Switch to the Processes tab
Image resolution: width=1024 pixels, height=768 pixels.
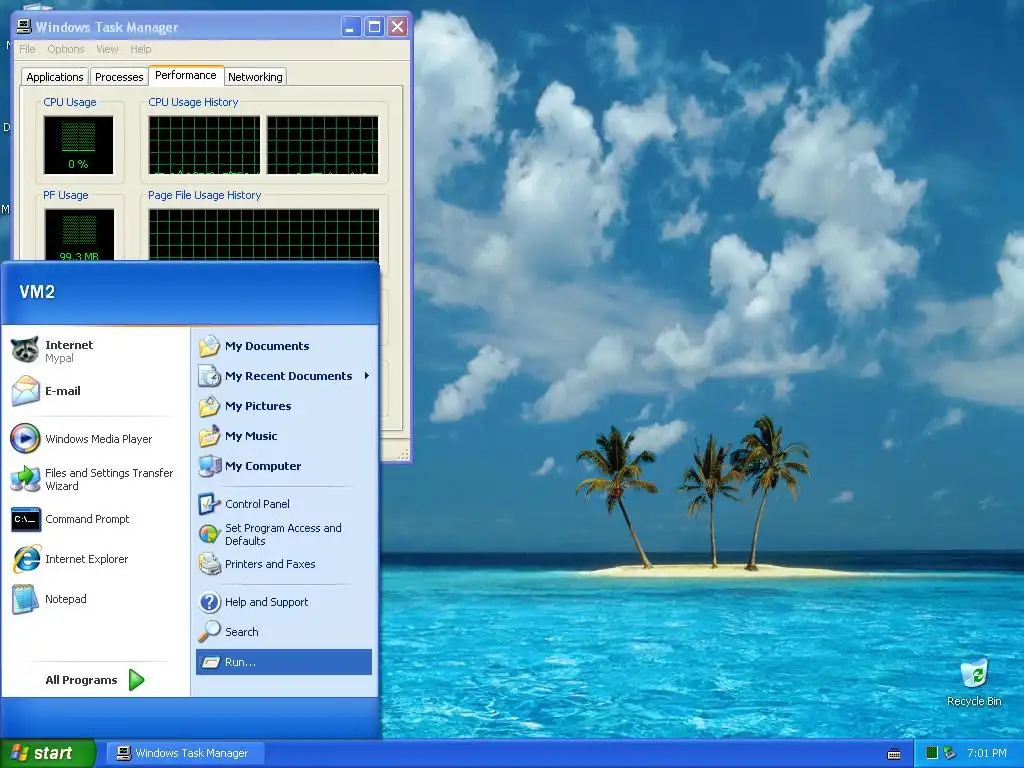click(119, 77)
